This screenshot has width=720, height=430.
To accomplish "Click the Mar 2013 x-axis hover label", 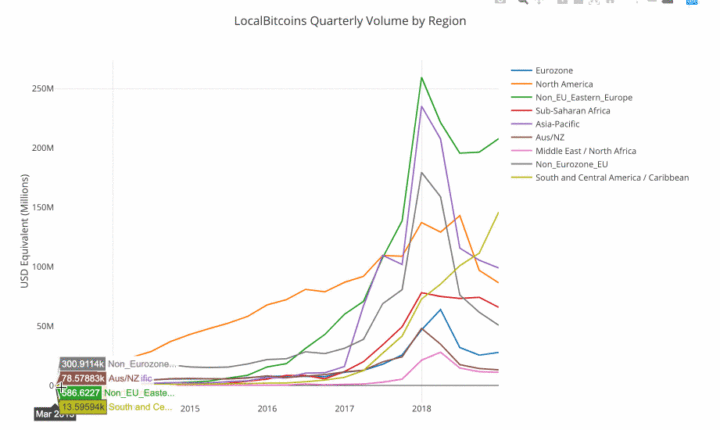I will 55,414.
